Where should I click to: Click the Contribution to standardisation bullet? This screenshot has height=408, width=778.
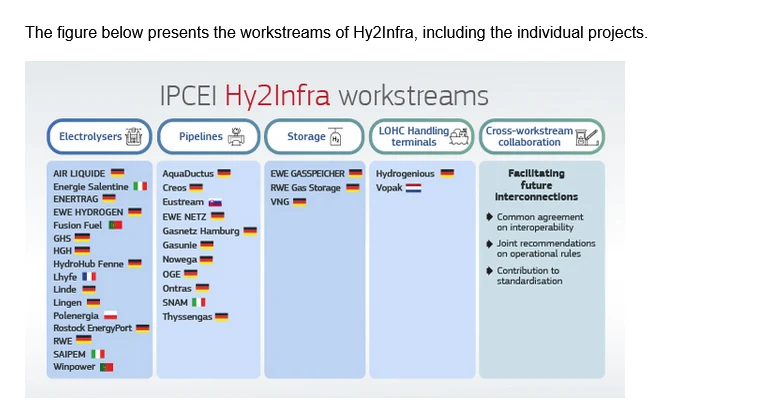click(529, 276)
